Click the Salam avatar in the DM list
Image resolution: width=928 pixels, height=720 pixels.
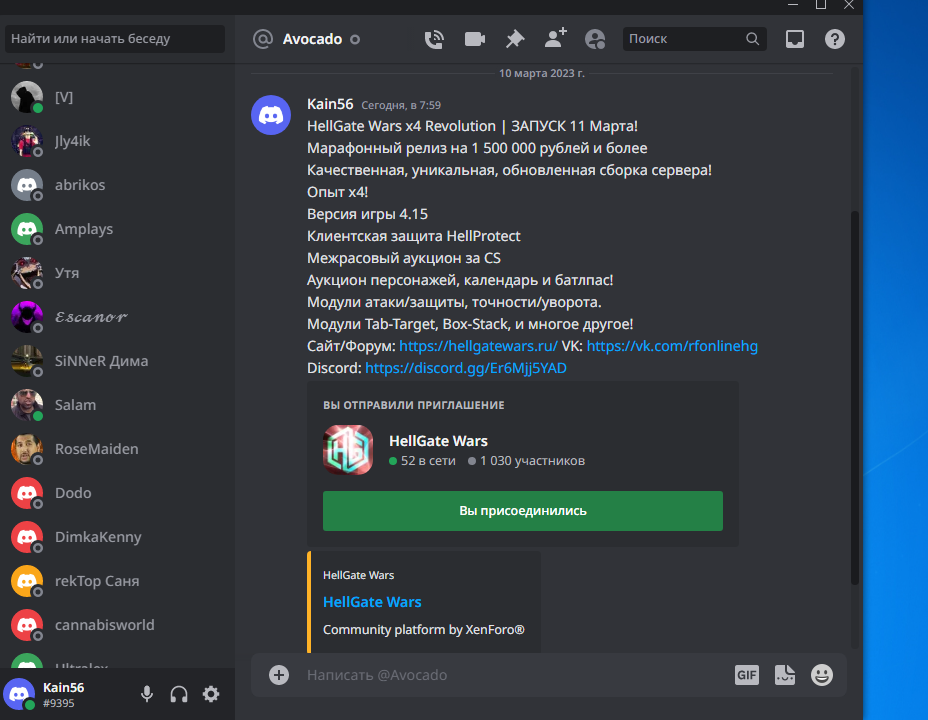(x=27, y=405)
